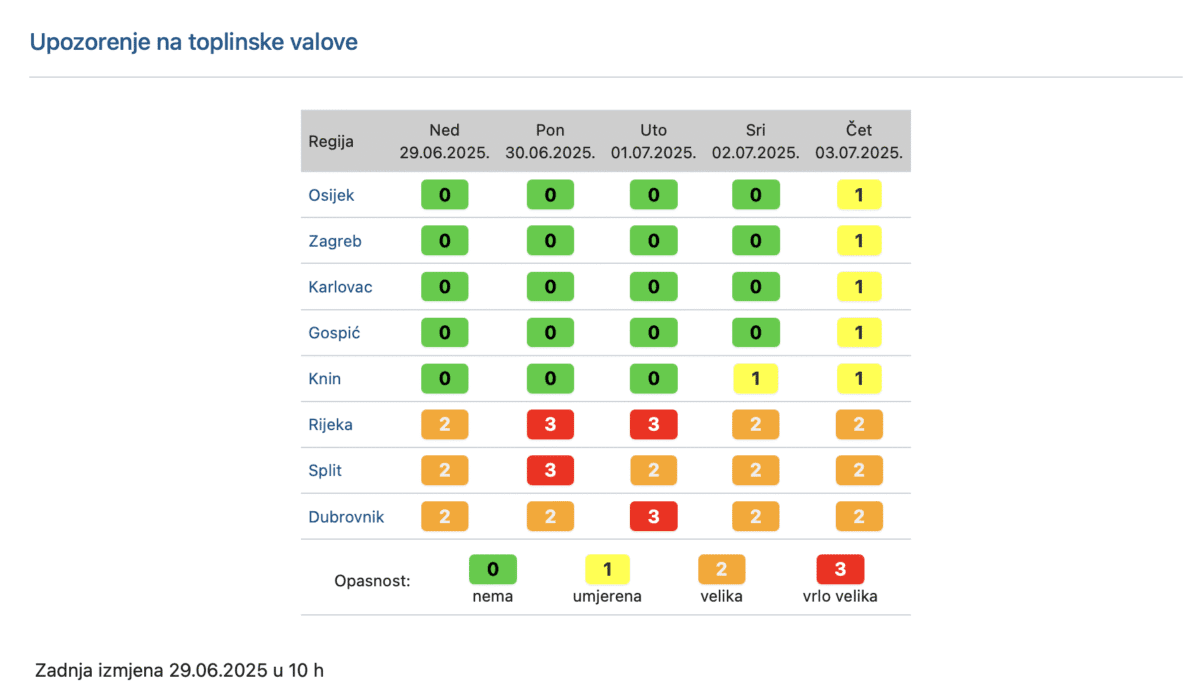
Task: Click the yellow legend badge labeled umjerena
Action: click(607, 570)
